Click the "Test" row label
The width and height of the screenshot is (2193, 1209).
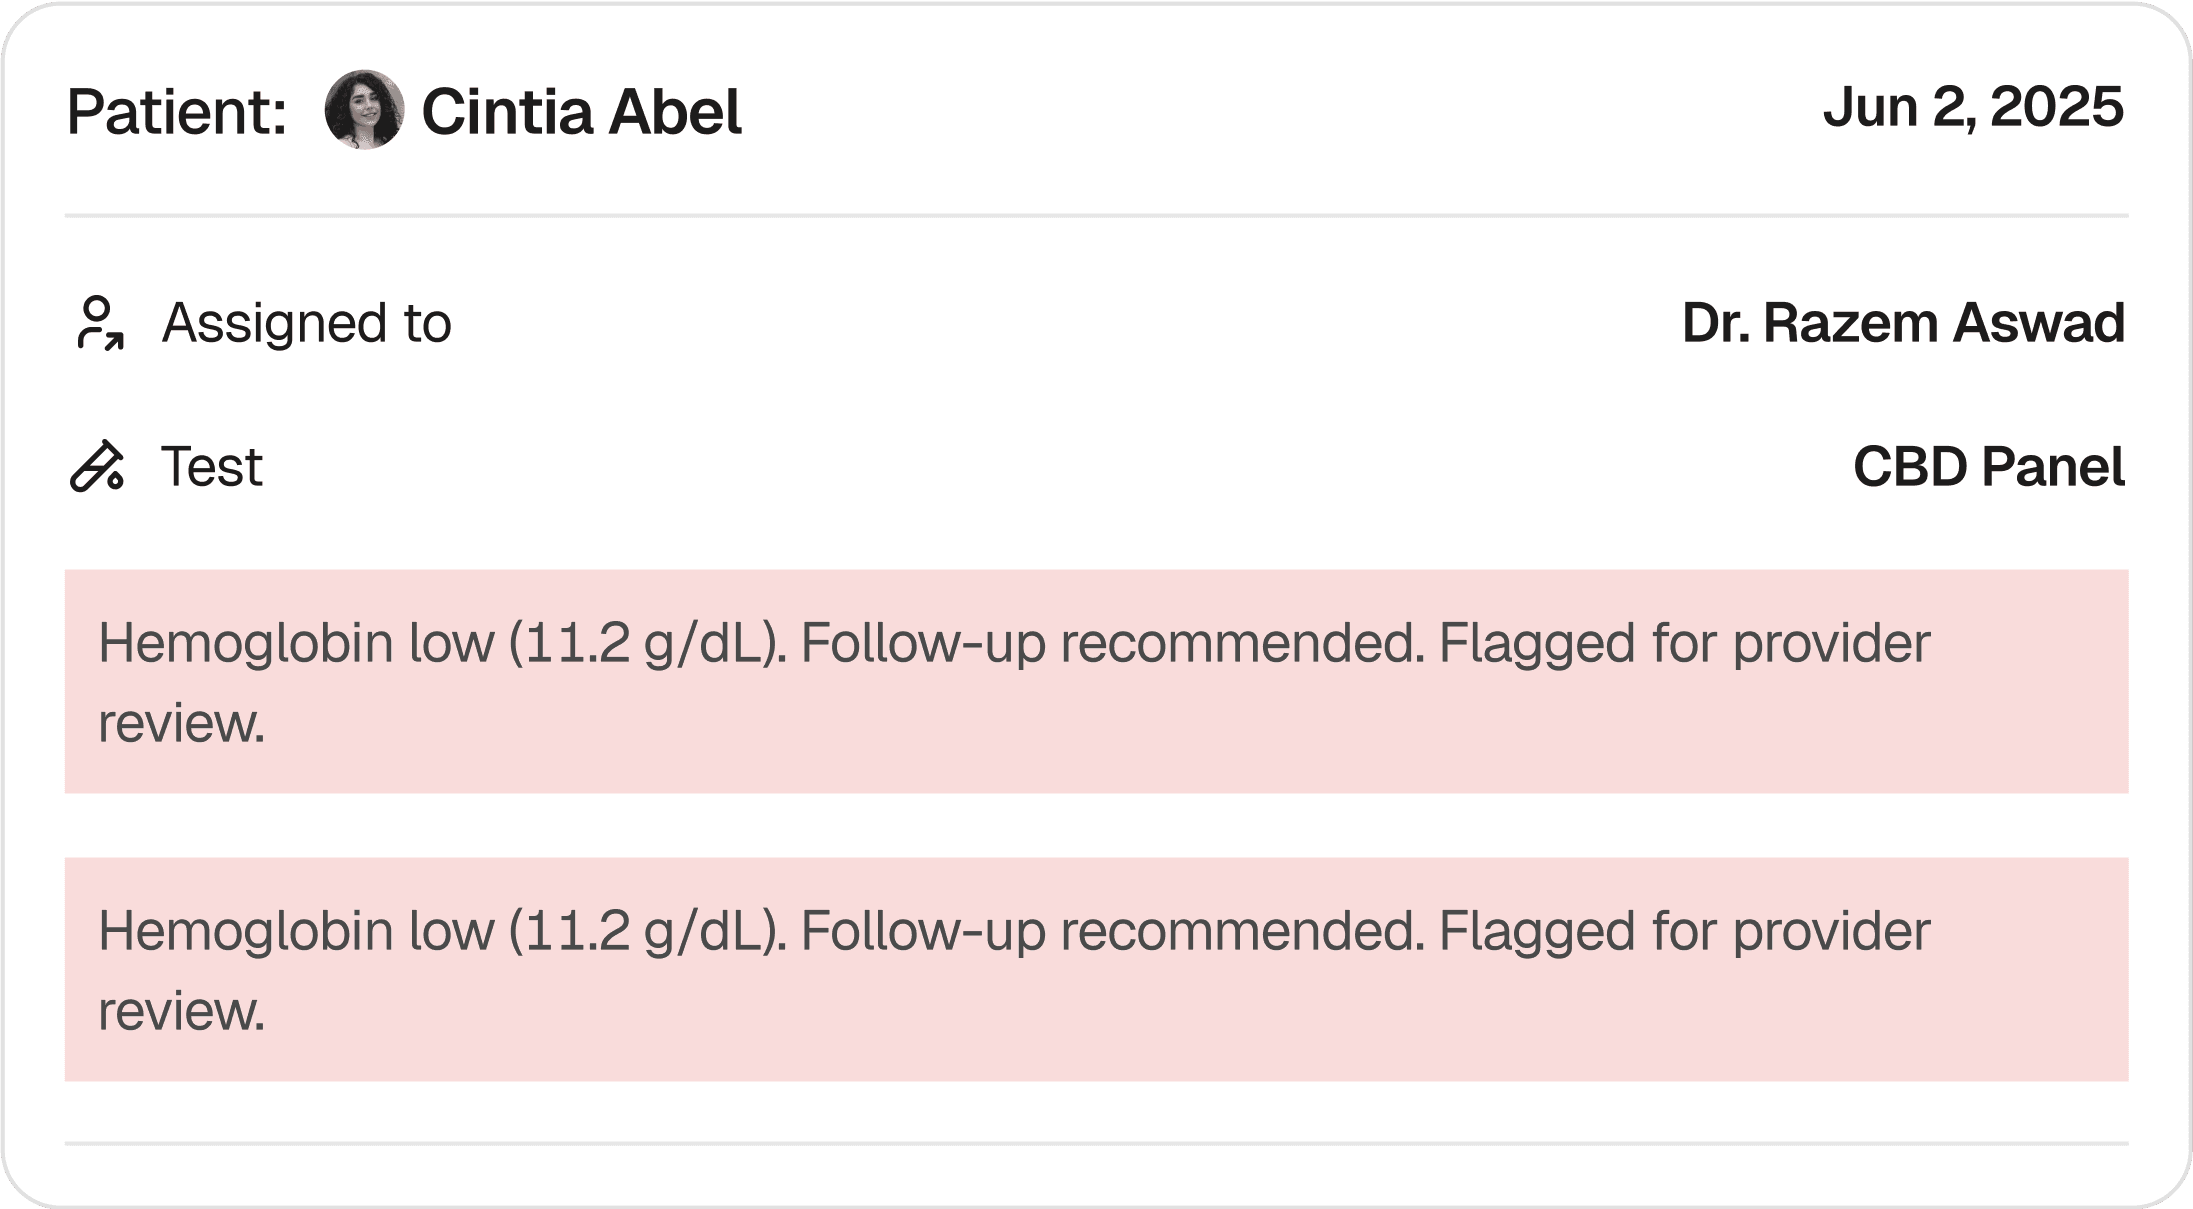click(212, 467)
